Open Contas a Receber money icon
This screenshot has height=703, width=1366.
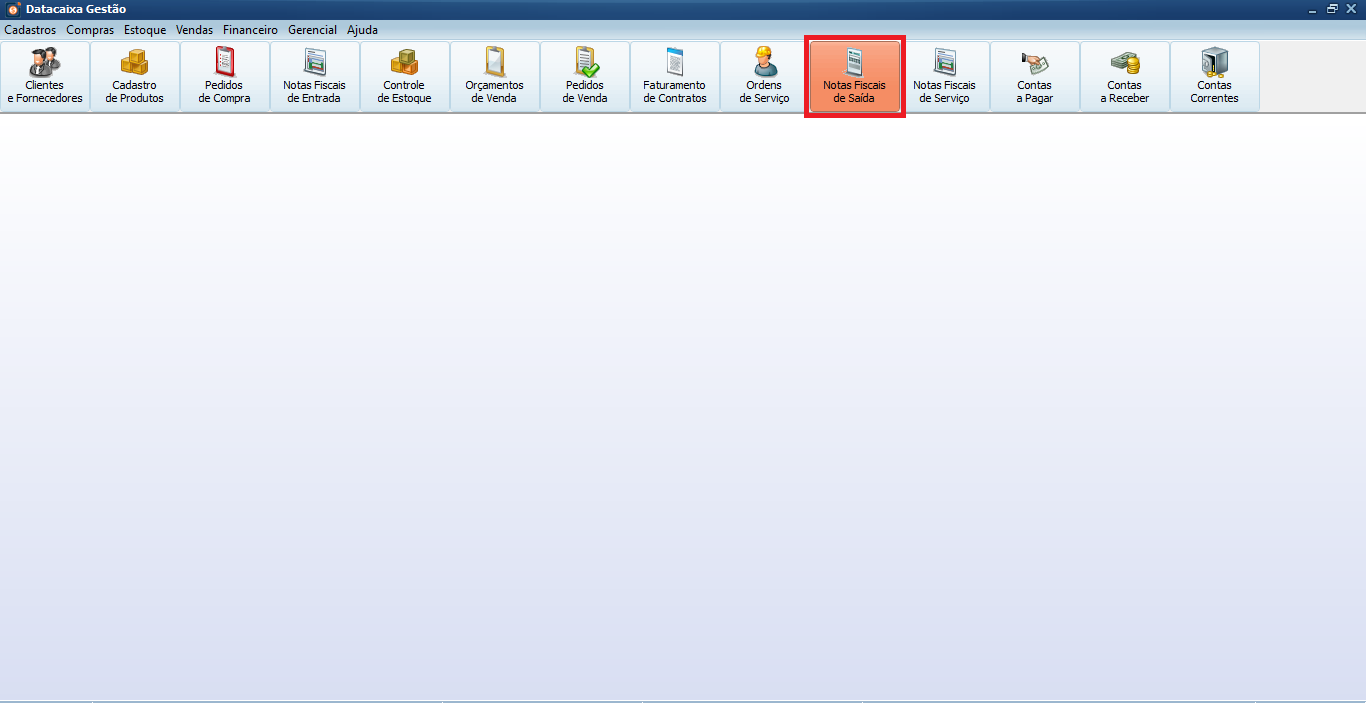click(1125, 76)
